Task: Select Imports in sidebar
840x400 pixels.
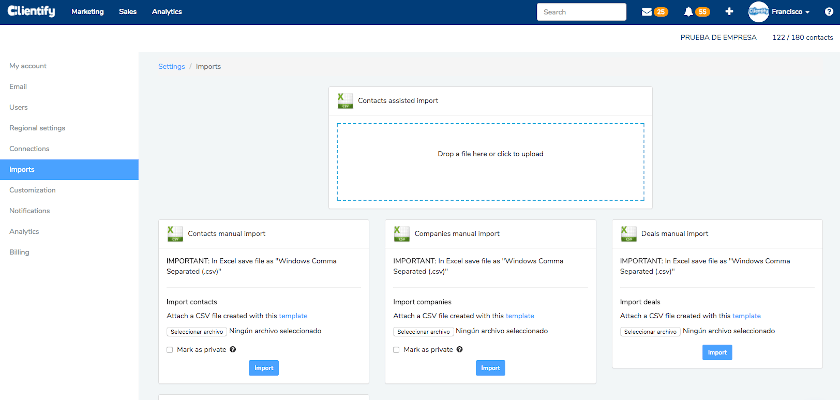Action: 69,169
